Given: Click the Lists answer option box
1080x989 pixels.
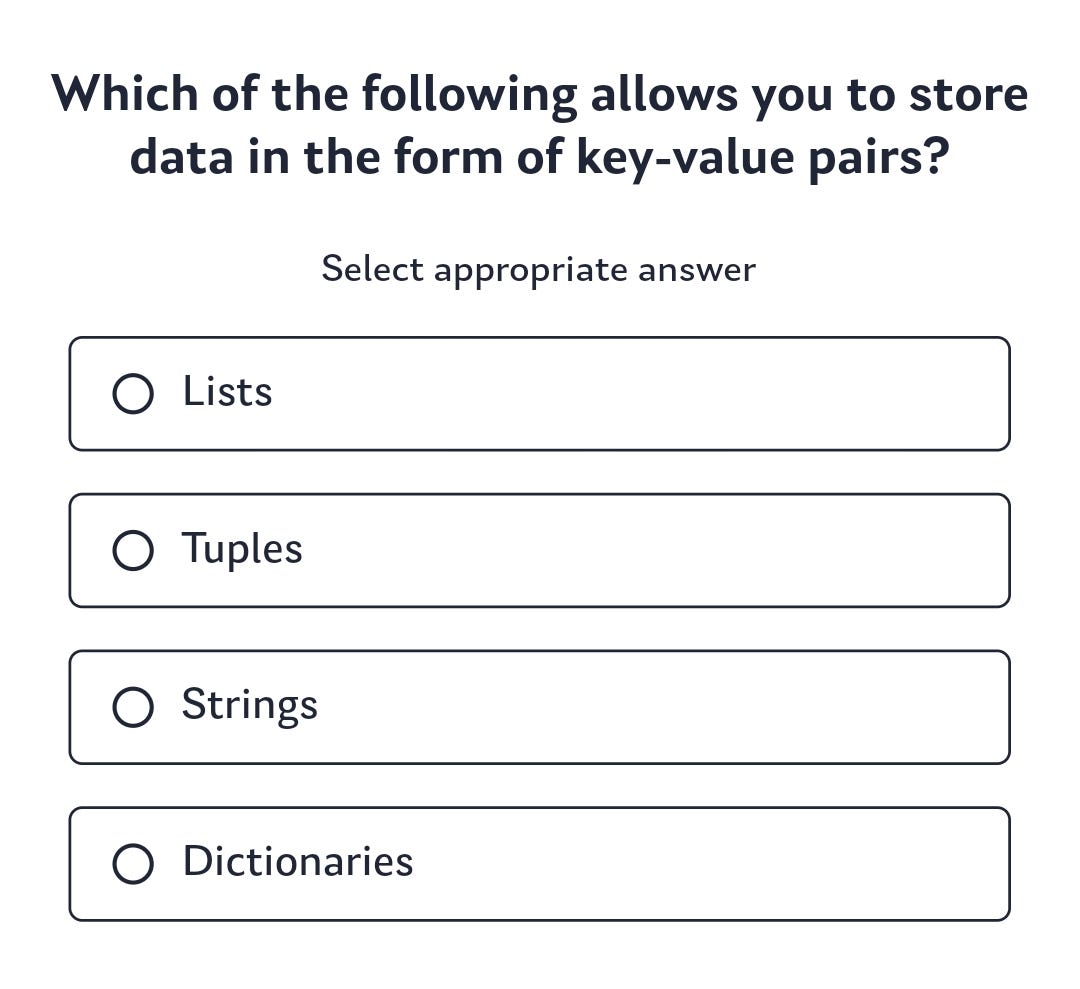Looking at the screenshot, I should [540, 393].
